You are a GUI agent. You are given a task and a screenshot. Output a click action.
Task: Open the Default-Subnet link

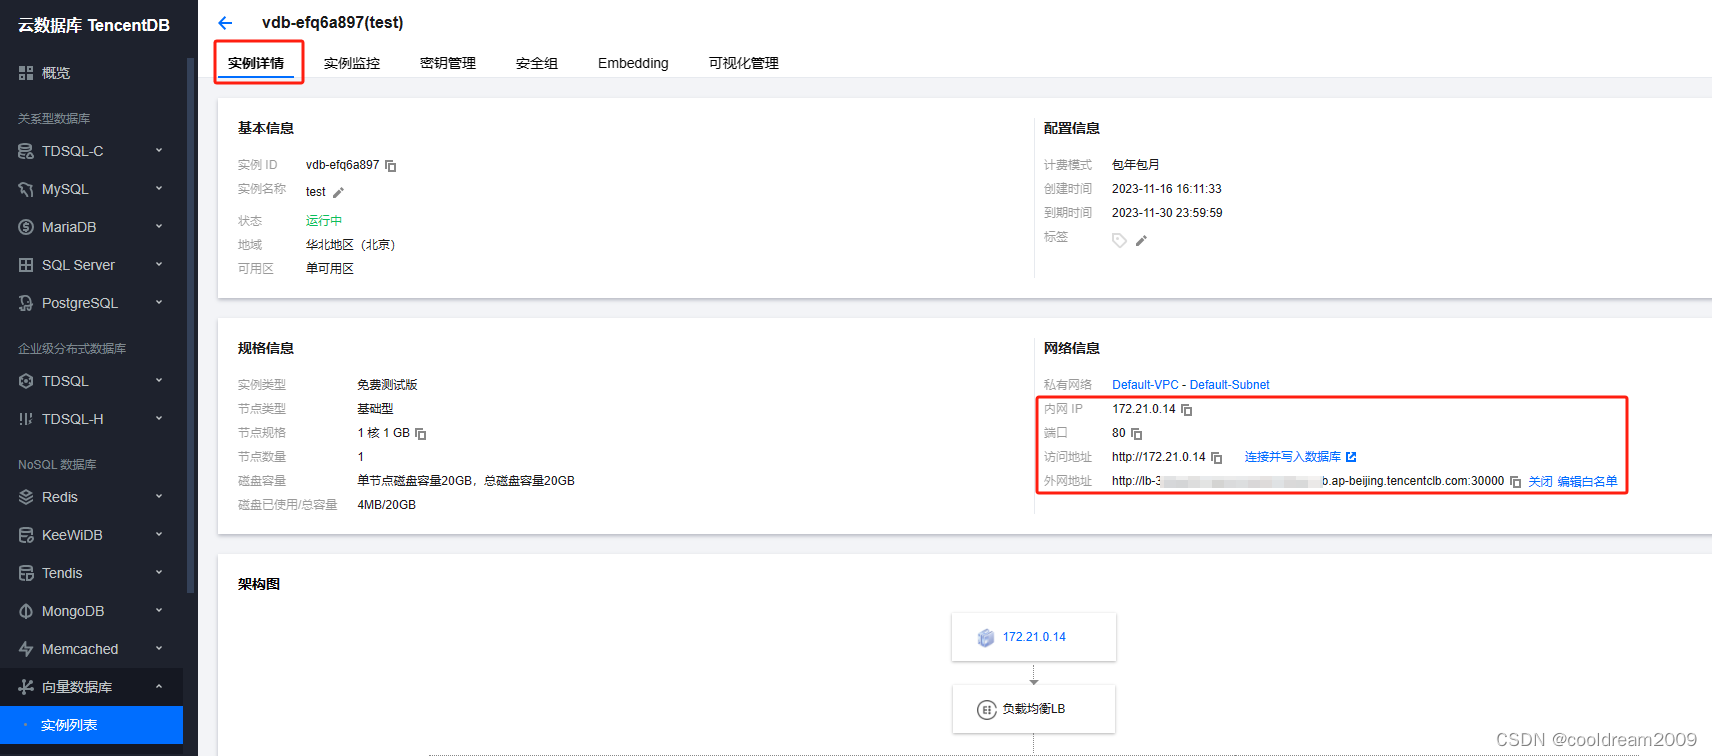click(x=1229, y=385)
